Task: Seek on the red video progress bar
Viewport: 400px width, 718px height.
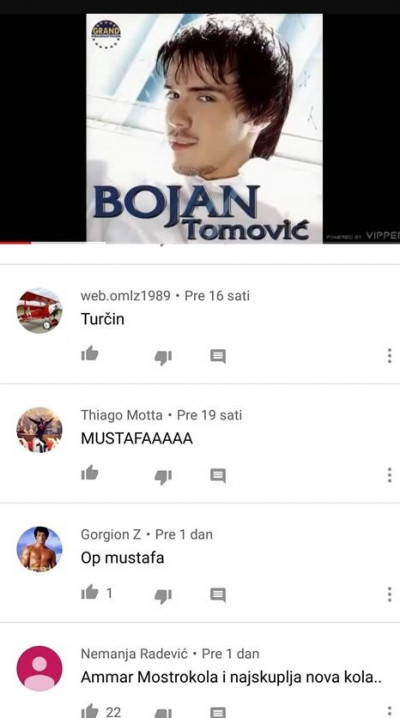Action: (x=200, y=242)
